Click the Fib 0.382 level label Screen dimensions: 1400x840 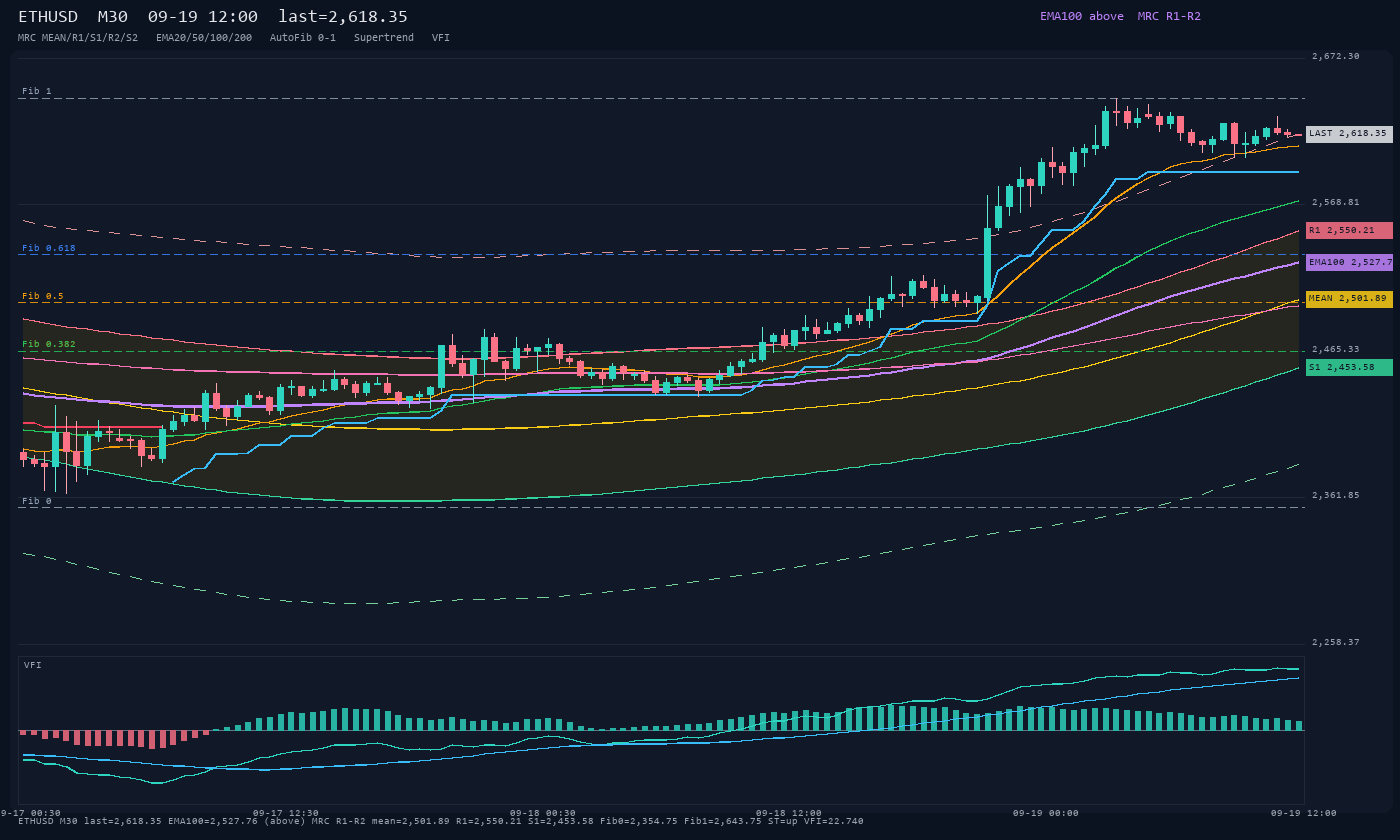pos(49,344)
